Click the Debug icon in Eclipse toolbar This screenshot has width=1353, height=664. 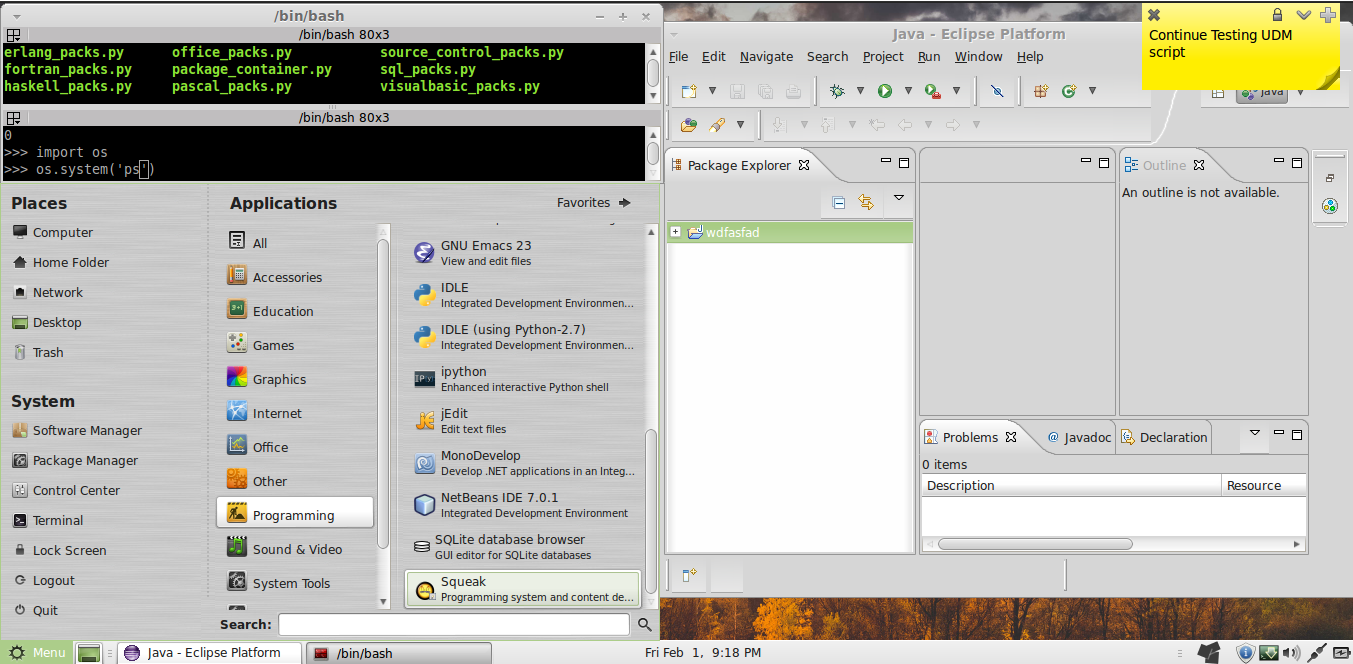[838, 90]
